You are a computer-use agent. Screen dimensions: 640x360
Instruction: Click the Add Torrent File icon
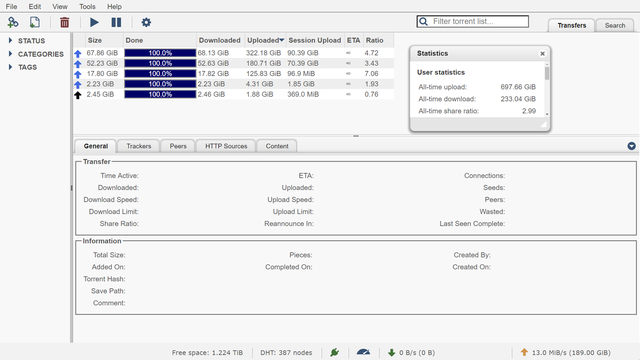tap(35, 22)
